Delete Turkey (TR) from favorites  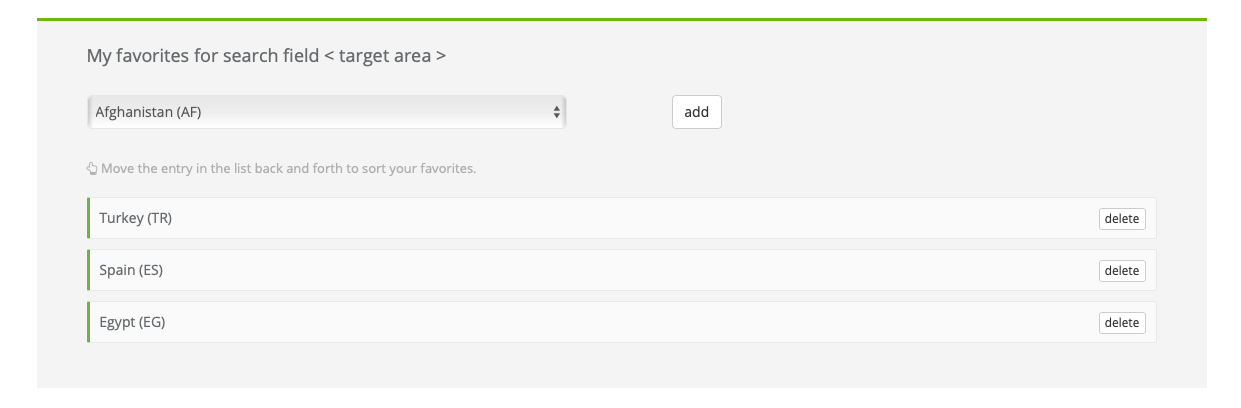tap(1121, 219)
